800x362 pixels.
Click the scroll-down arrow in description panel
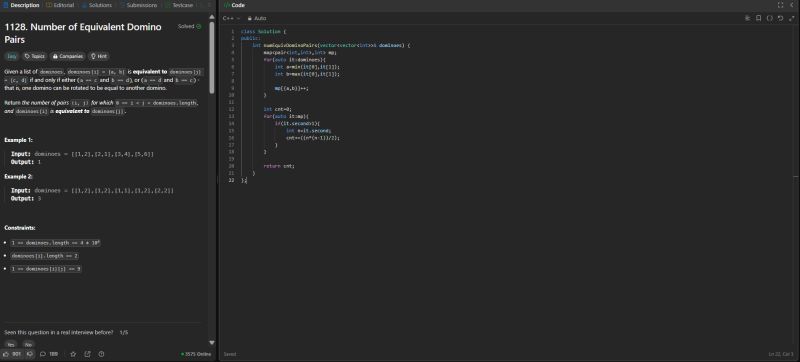tap(212, 343)
